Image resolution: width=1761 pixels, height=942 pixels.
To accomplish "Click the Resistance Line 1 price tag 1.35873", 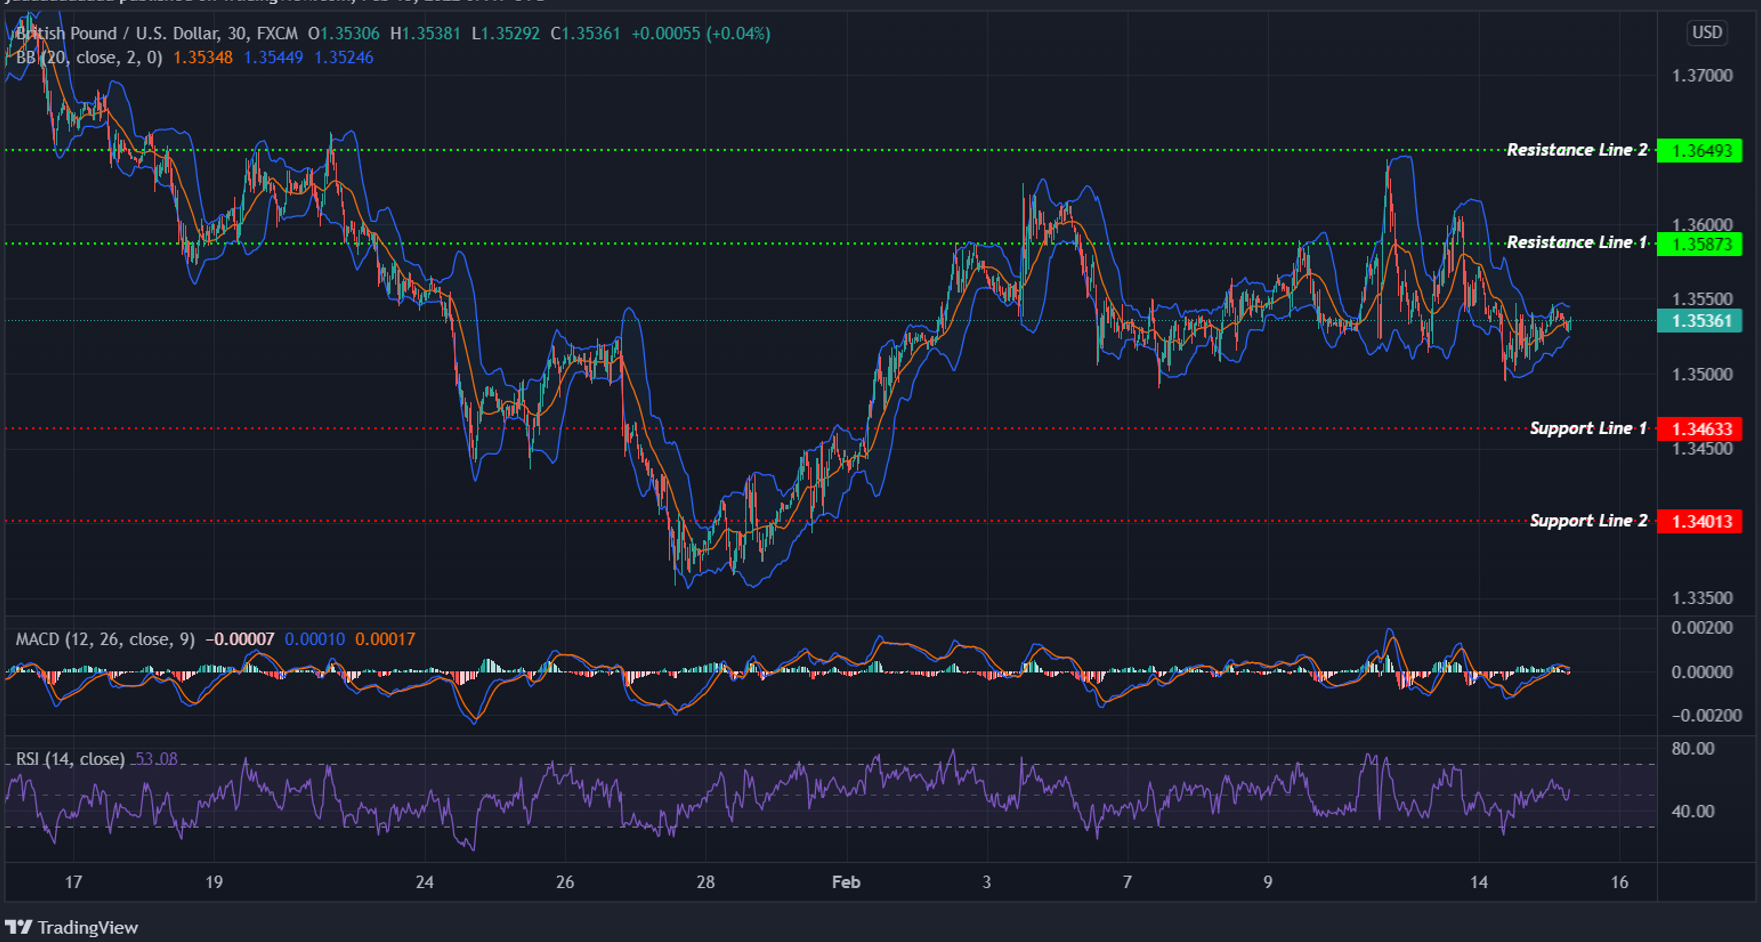I will [x=1700, y=242].
